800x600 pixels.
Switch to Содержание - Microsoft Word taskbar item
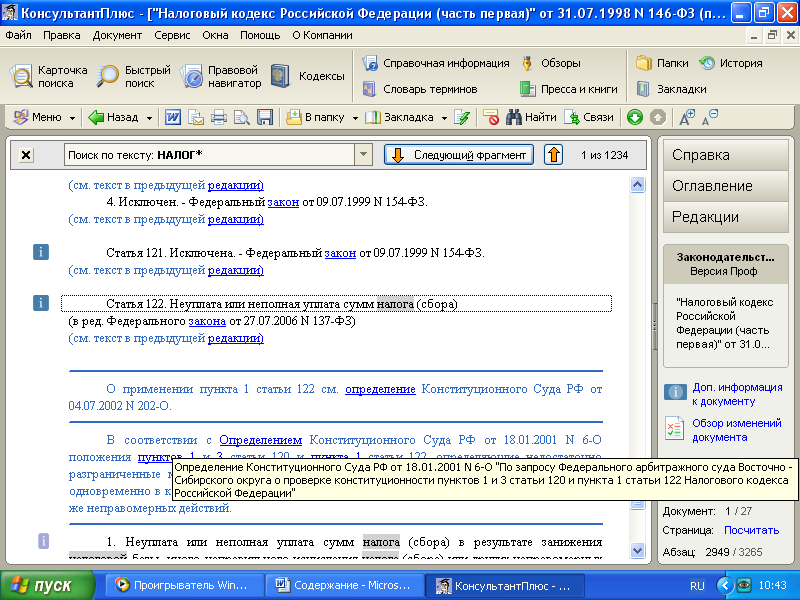(x=343, y=585)
